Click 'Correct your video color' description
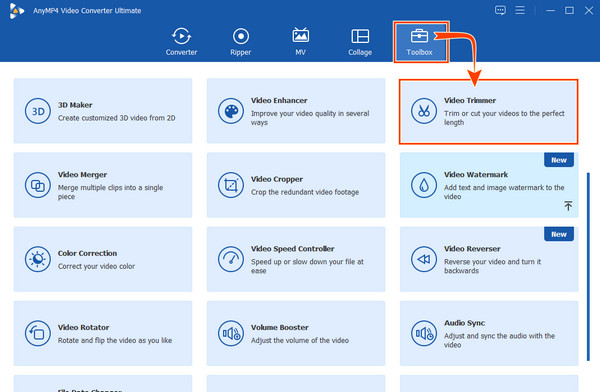This screenshot has height=392, width=600. point(96,266)
